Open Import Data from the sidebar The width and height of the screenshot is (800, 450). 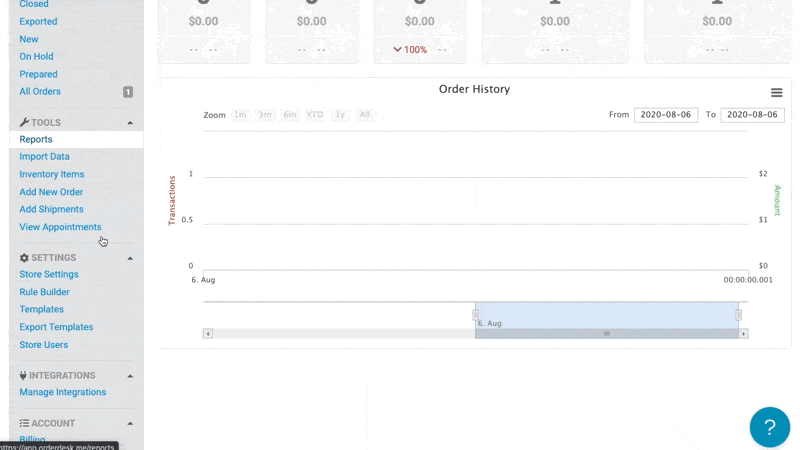44,157
